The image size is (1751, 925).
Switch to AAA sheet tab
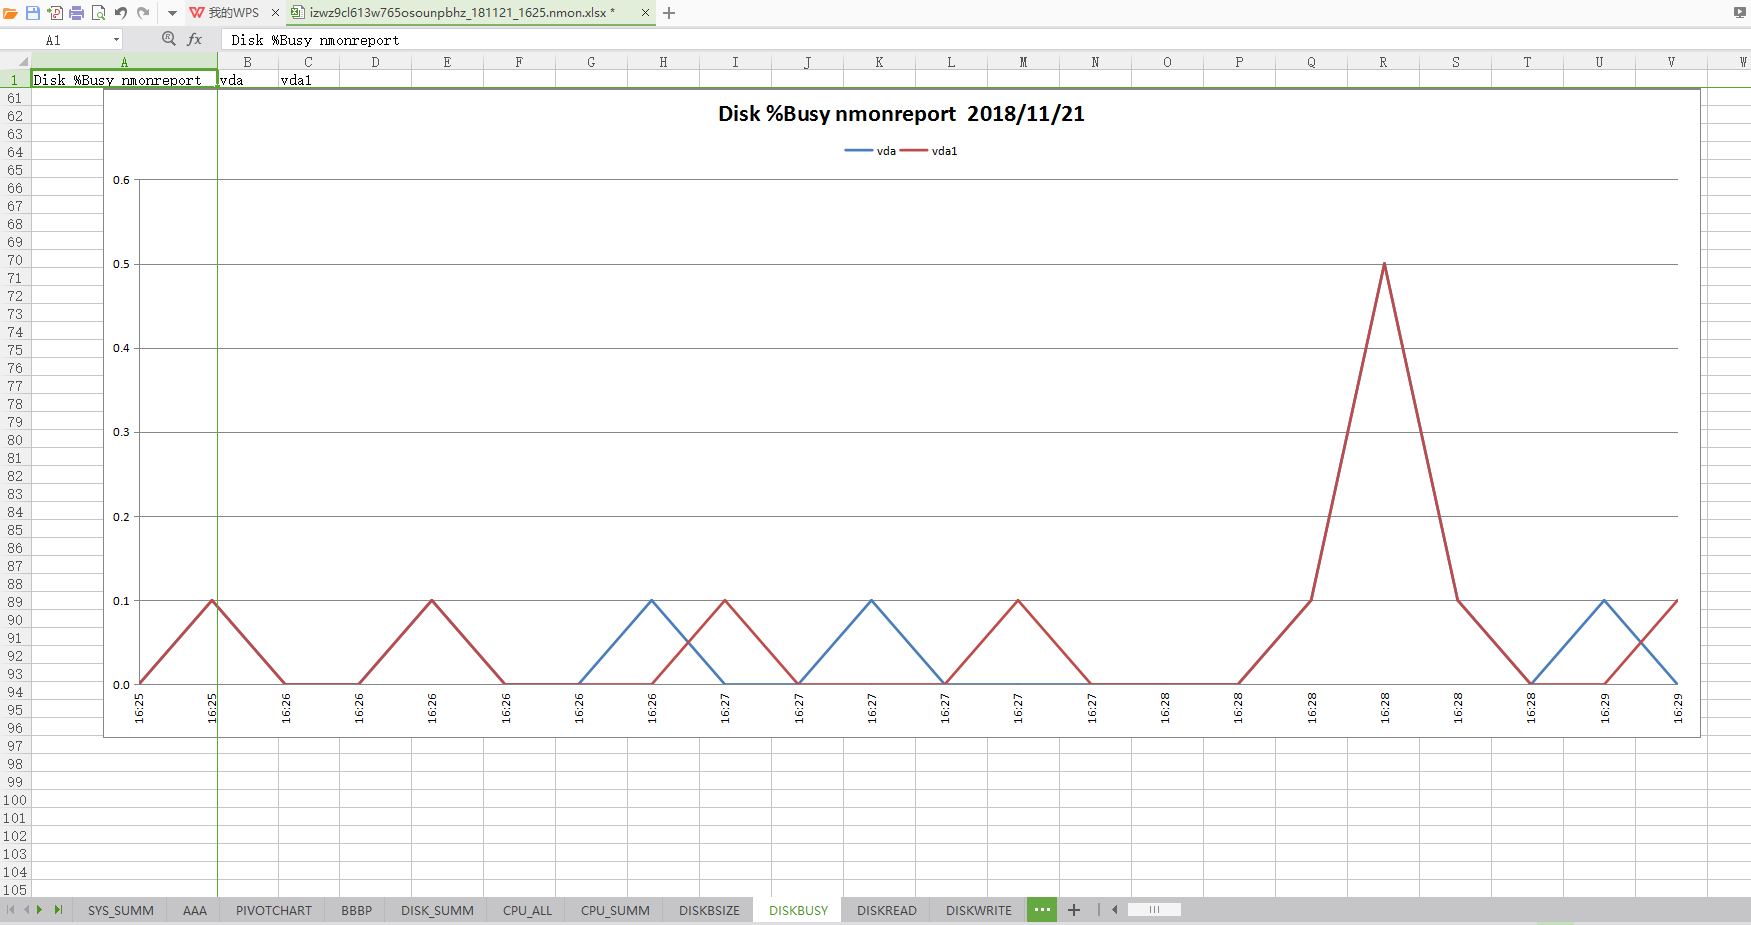tap(195, 910)
